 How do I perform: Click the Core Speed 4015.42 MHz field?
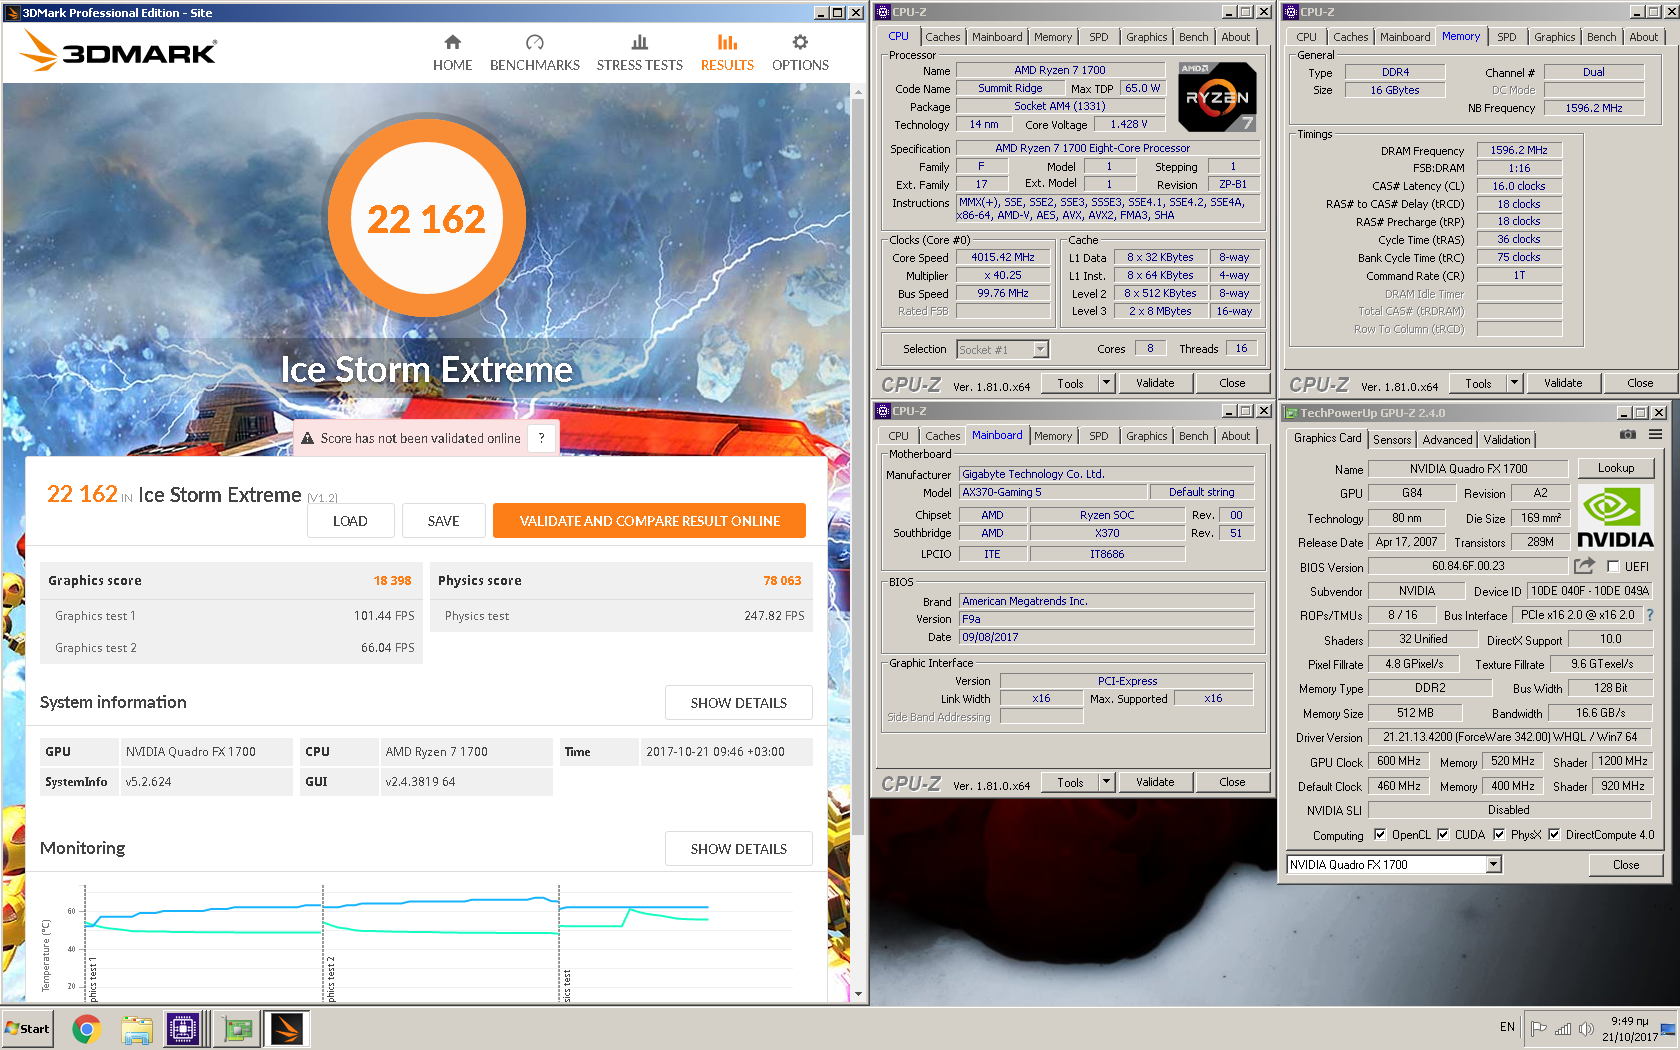(1003, 257)
